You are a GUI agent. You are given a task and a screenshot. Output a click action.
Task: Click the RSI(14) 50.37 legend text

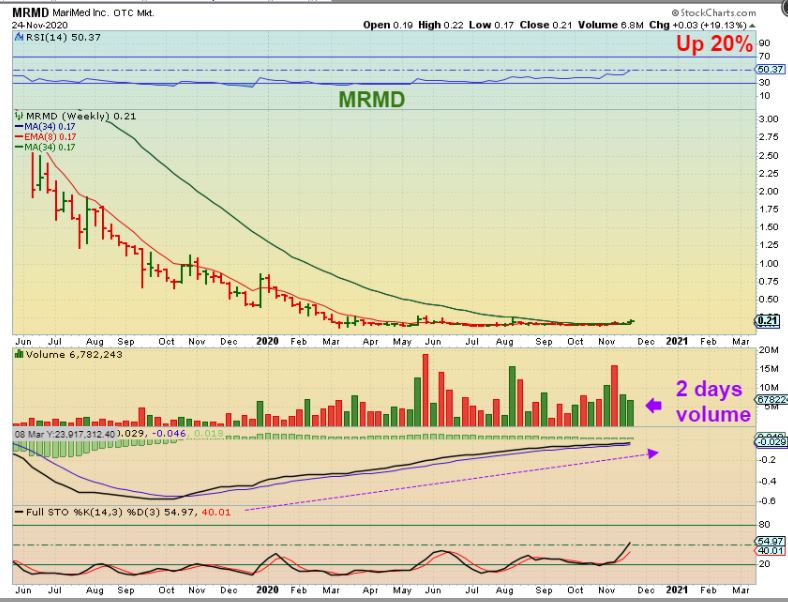[x=63, y=37]
